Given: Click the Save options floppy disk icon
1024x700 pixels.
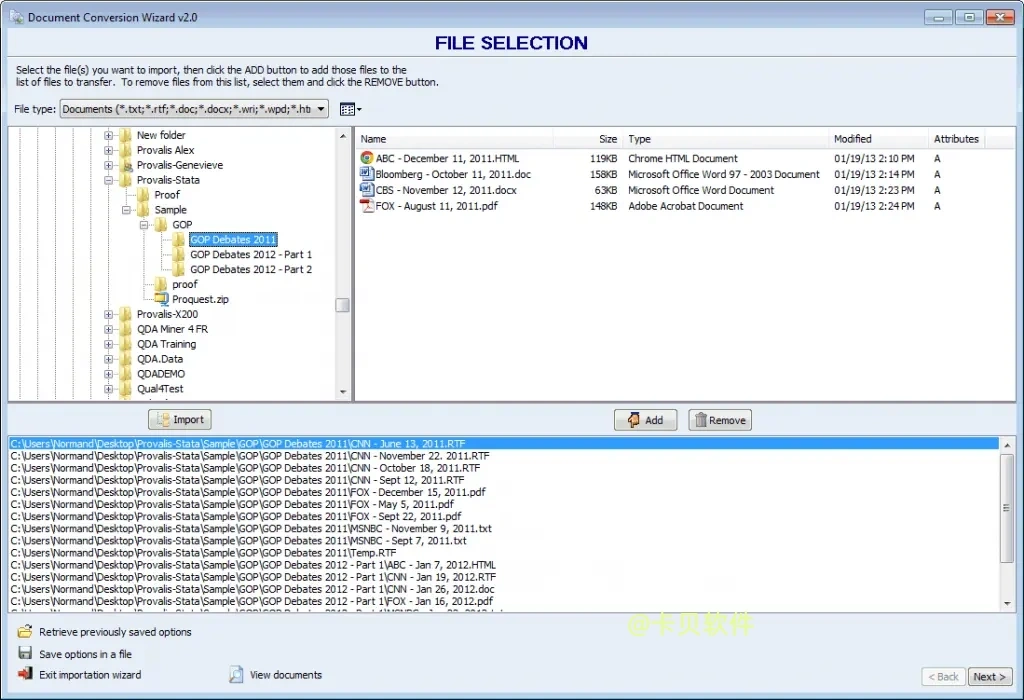Looking at the screenshot, I should click(x=25, y=653).
